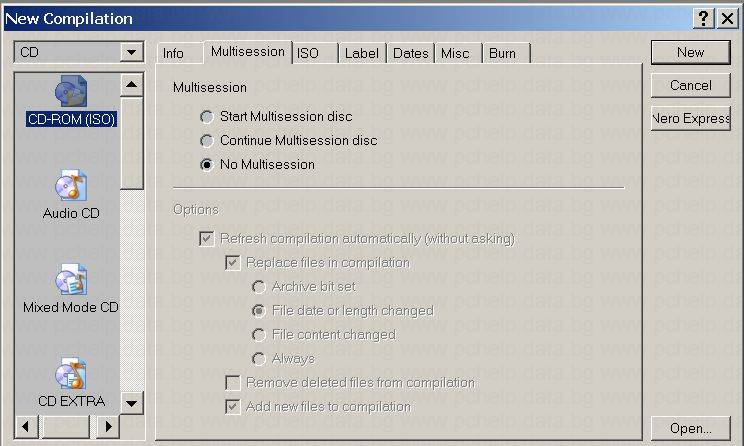The height and width of the screenshot is (446, 744).
Task: Go to the Label tab
Action: (x=361, y=54)
